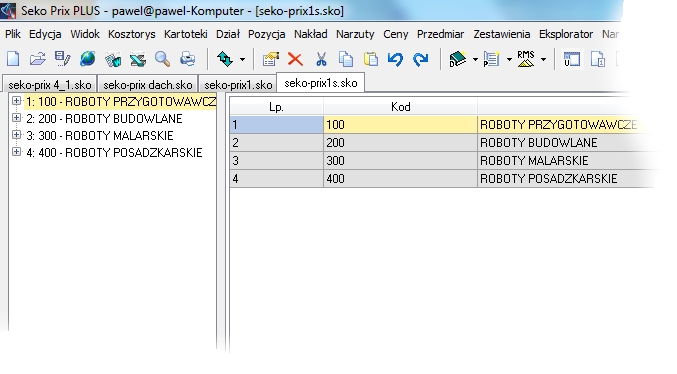Open dropdown beside the green book icon
The height and width of the screenshot is (374, 677).
click(x=475, y=59)
